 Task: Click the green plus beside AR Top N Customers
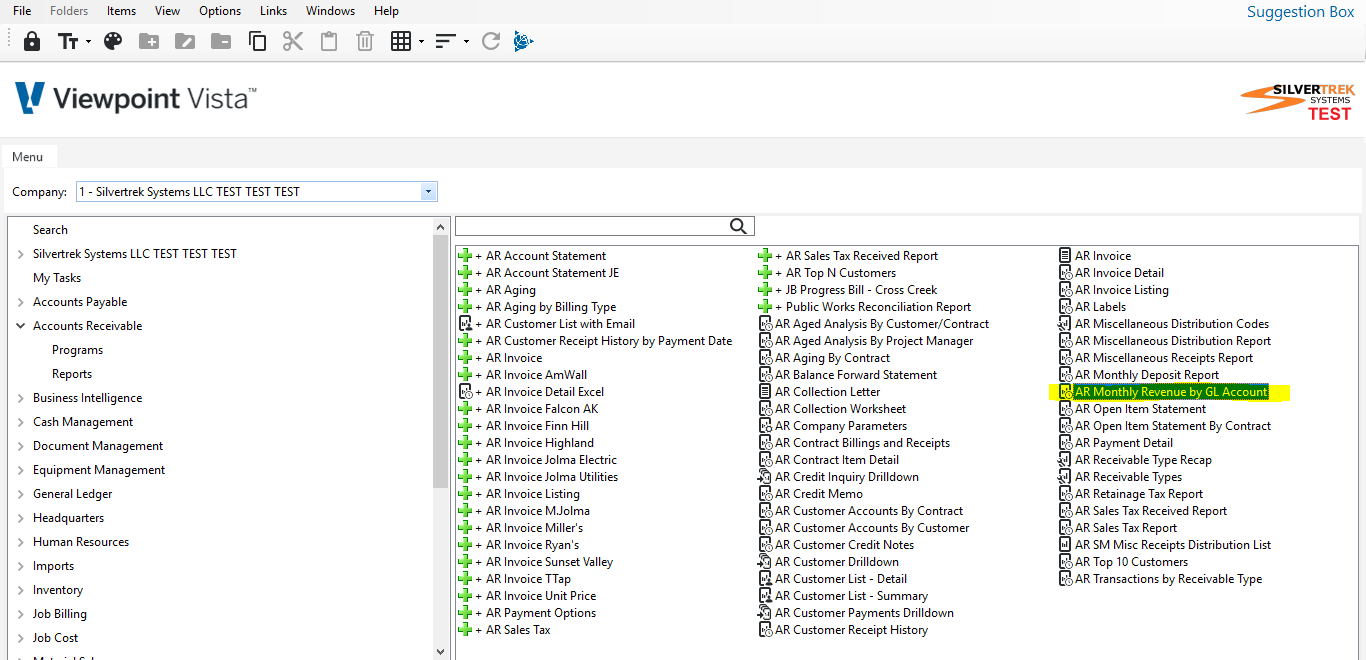click(765, 273)
